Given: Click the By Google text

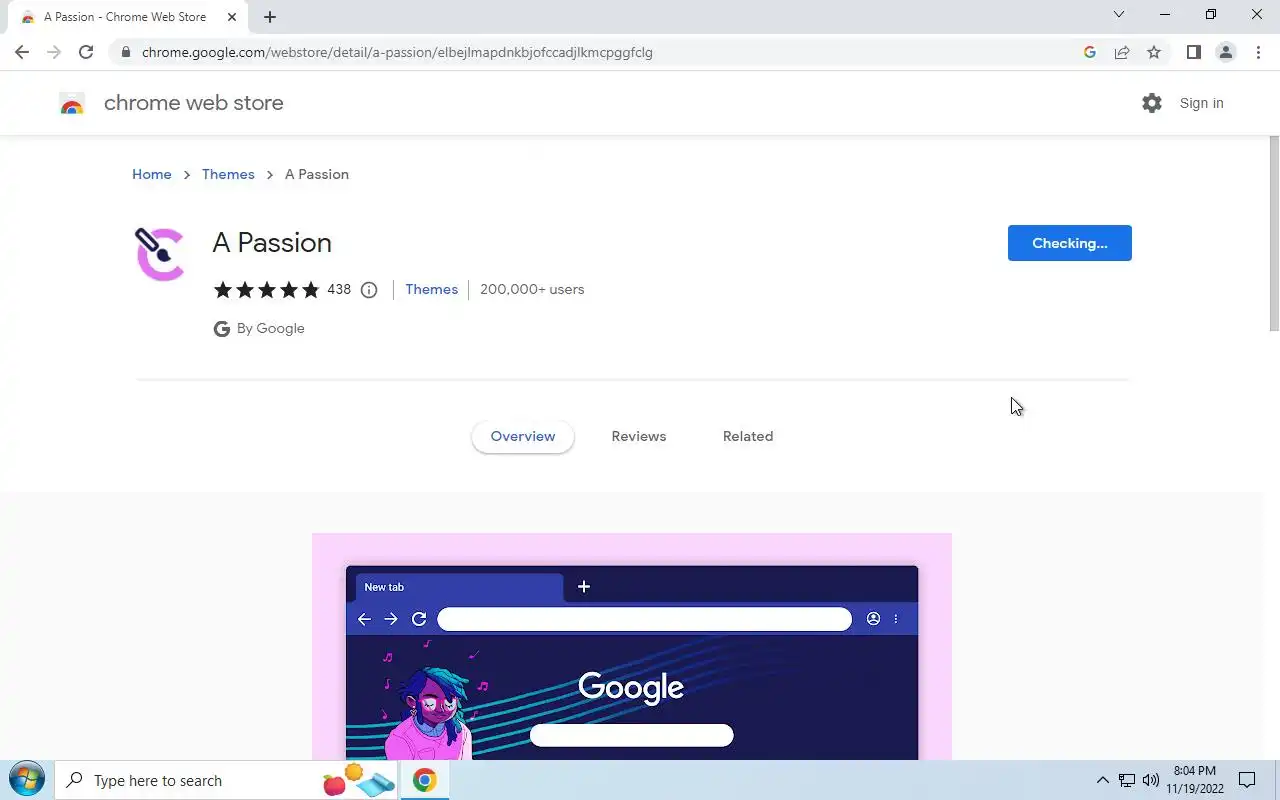Looking at the screenshot, I should click(x=270, y=329).
